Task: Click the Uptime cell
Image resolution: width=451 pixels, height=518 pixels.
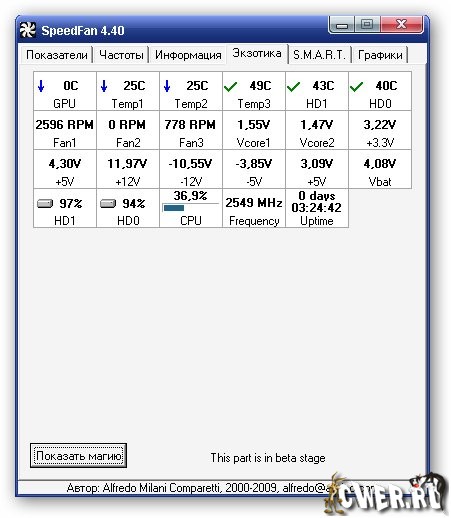Action: [x=317, y=208]
